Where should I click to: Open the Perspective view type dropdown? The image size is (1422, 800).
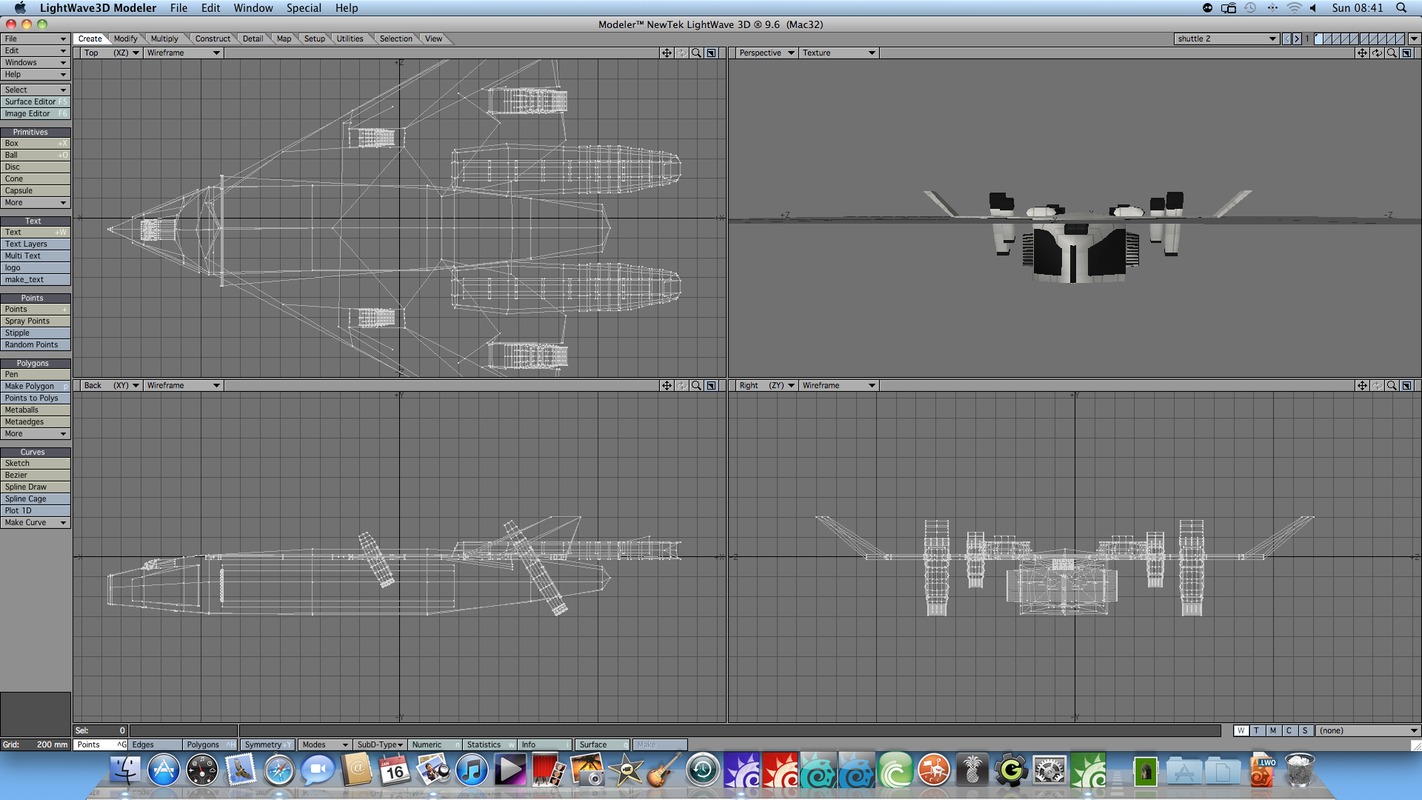tap(766, 53)
